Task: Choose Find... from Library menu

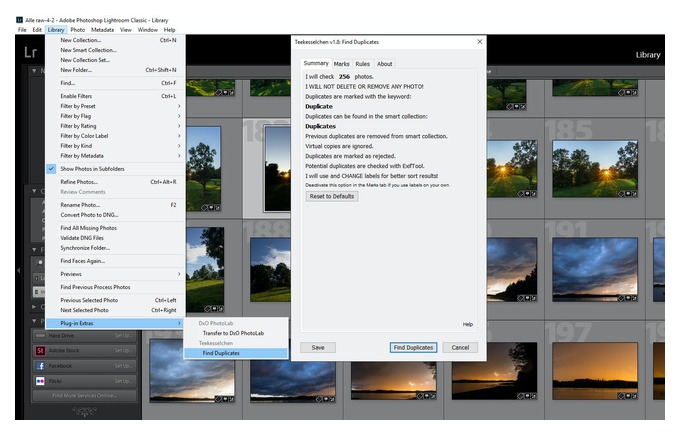Action: click(x=115, y=83)
